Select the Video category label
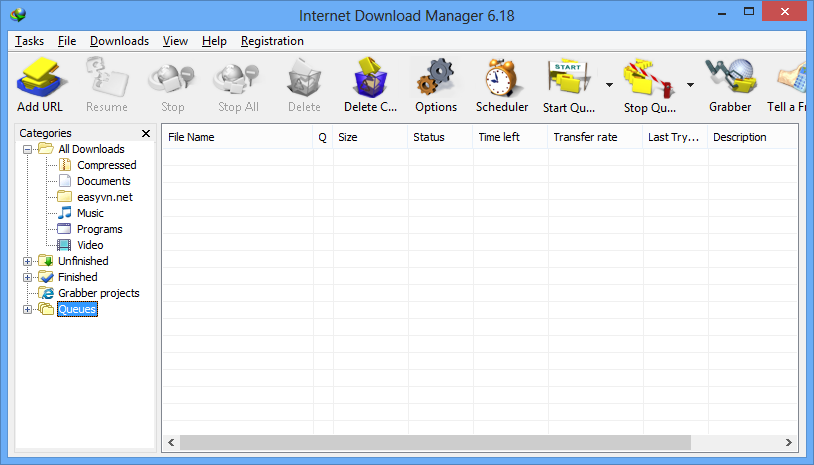The height and width of the screenshot is (465, 814). pos(90,245)
